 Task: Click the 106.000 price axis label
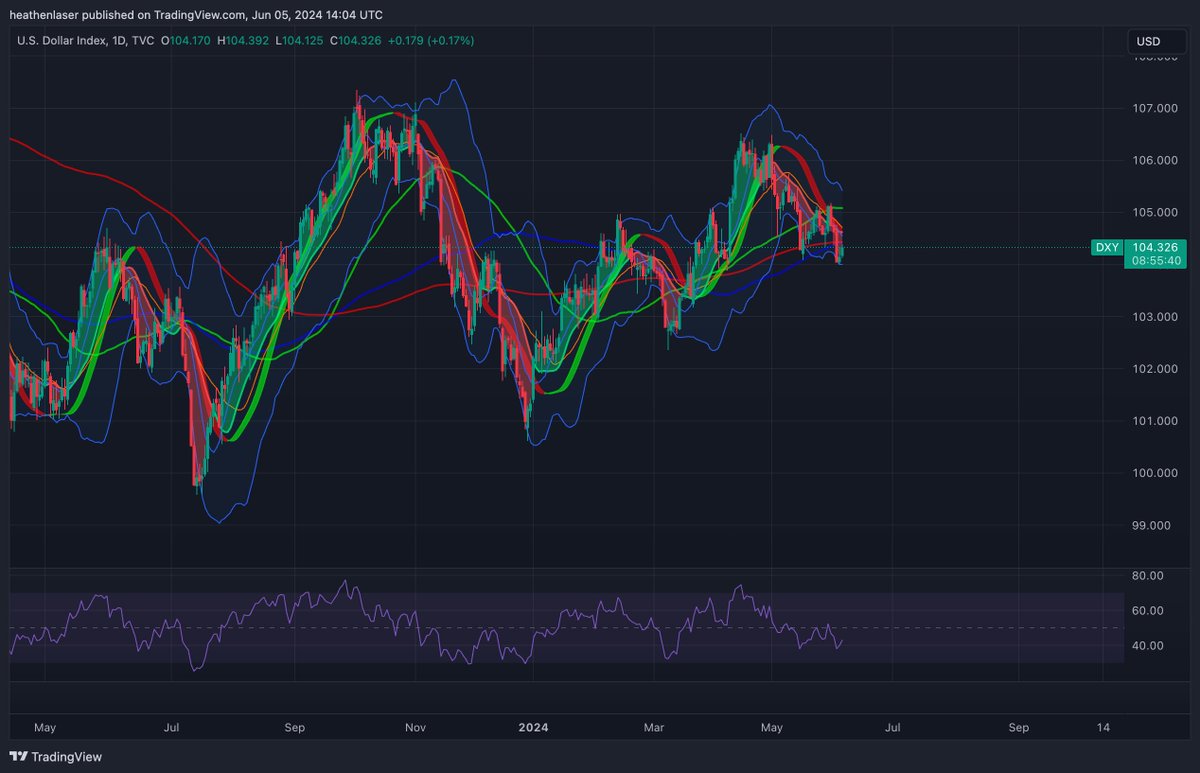coord(1155,160)
